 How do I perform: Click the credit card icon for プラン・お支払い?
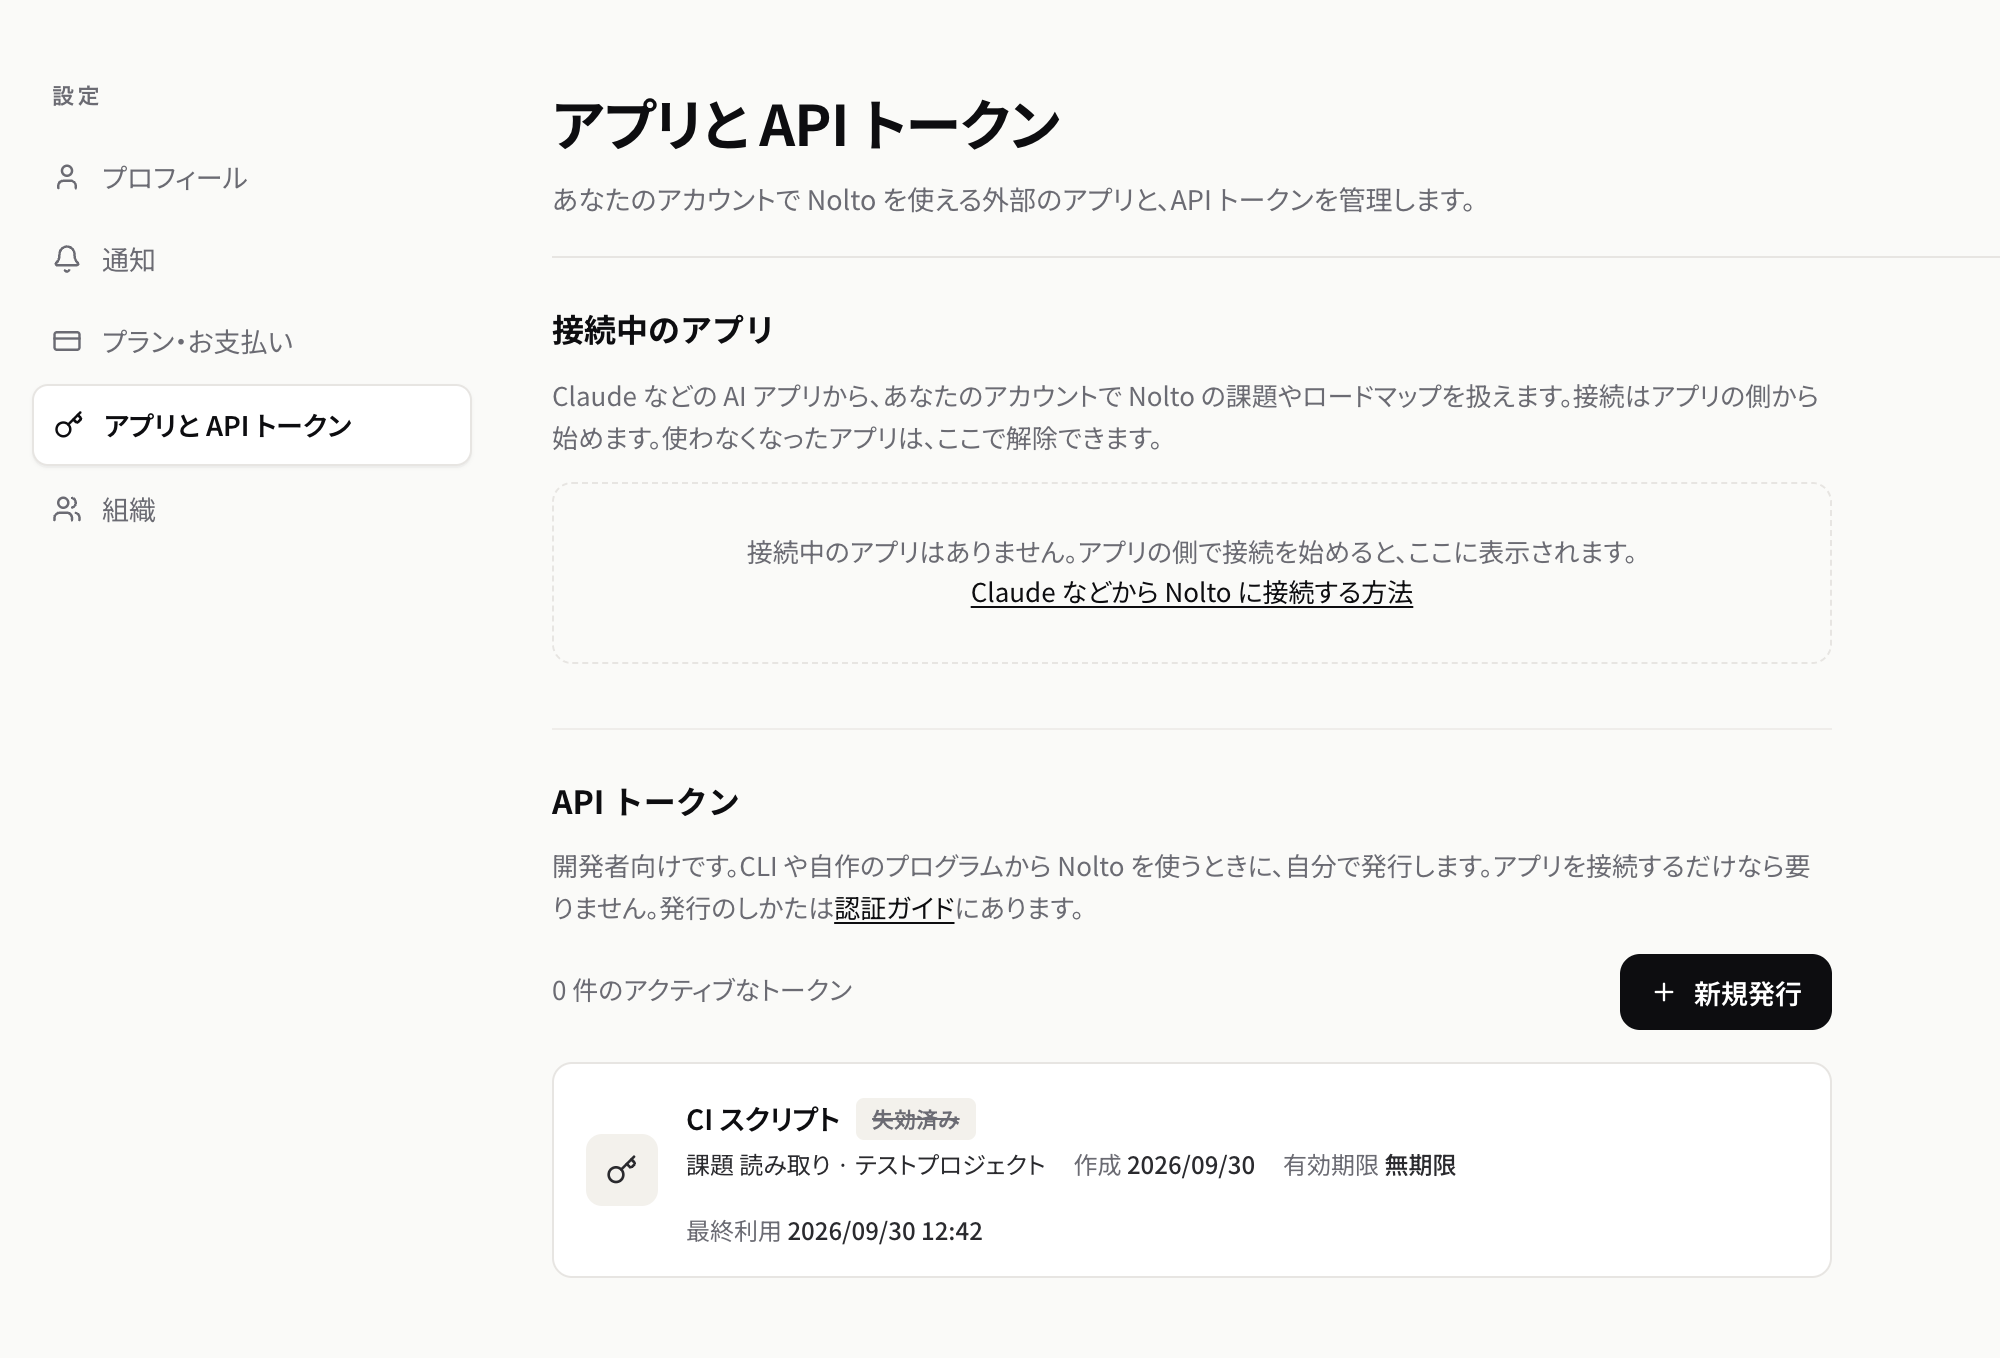tap(67, 342)
